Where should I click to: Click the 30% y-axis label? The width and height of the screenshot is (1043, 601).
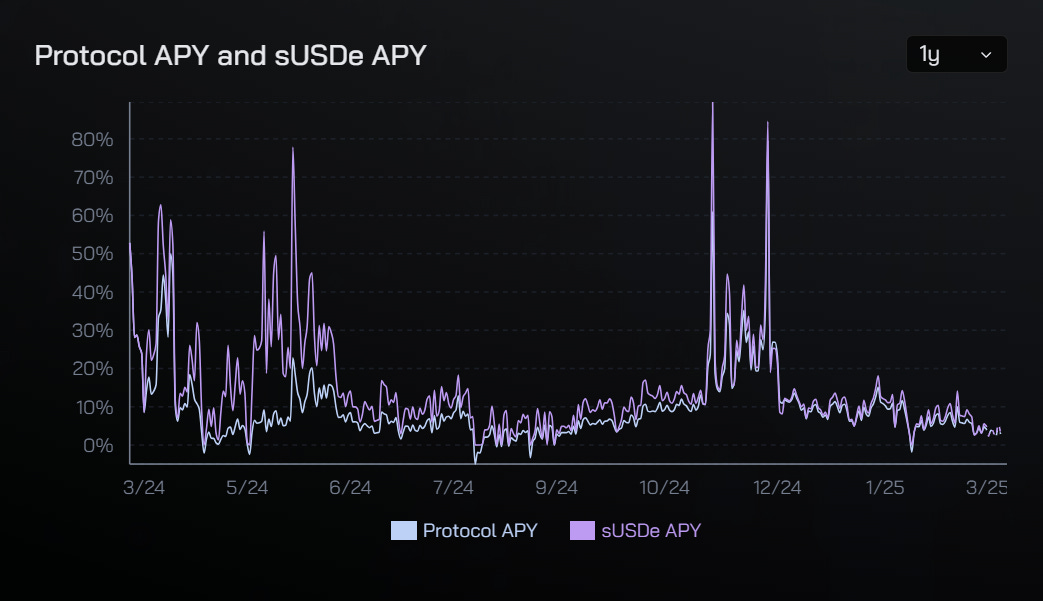pyautogui.click(x=92, y=330)
